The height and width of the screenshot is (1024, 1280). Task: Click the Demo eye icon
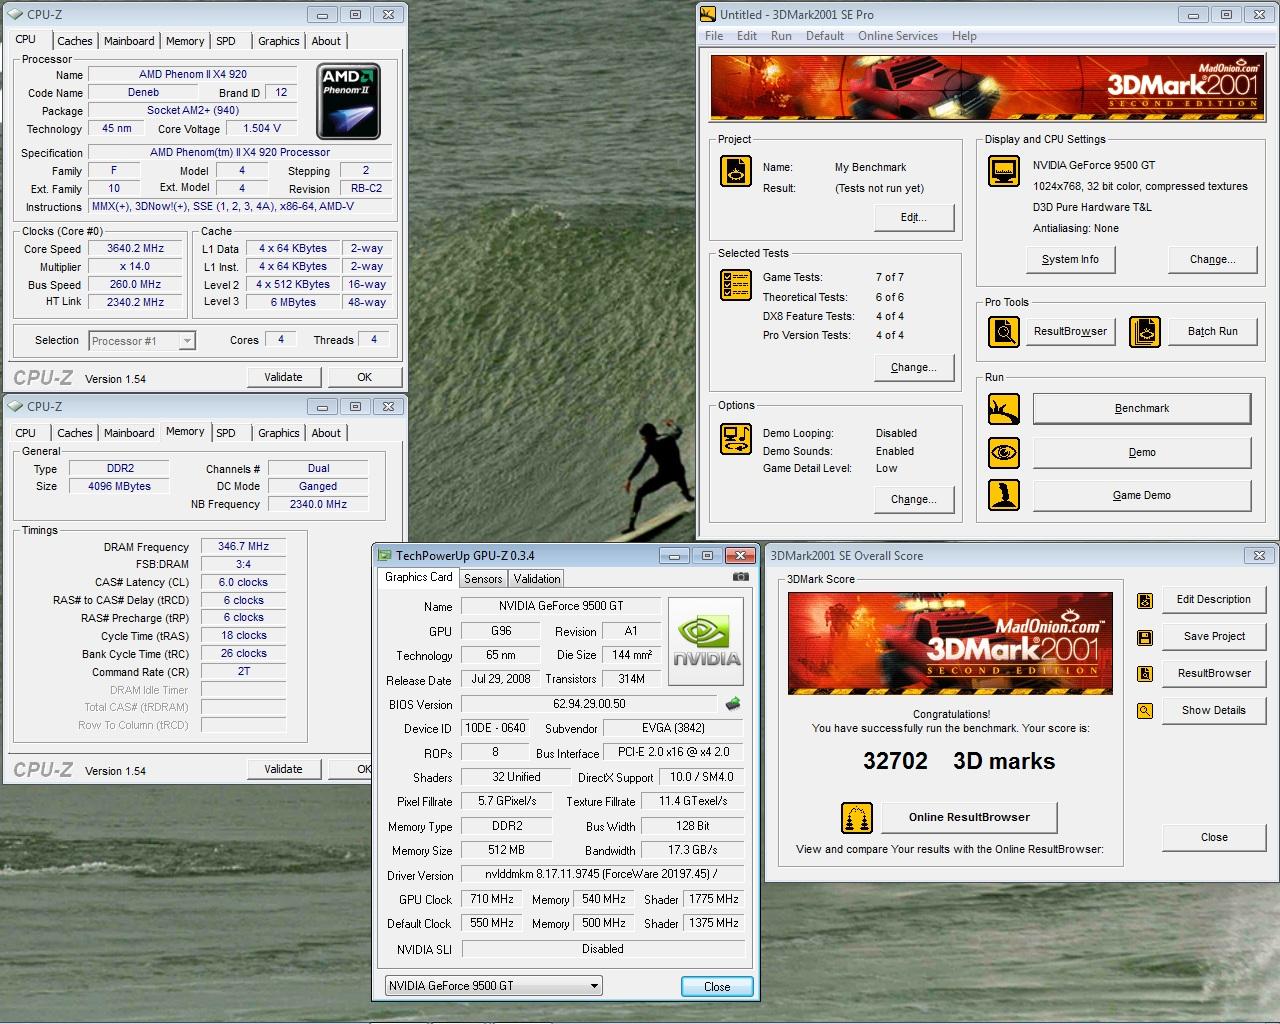1003,452
